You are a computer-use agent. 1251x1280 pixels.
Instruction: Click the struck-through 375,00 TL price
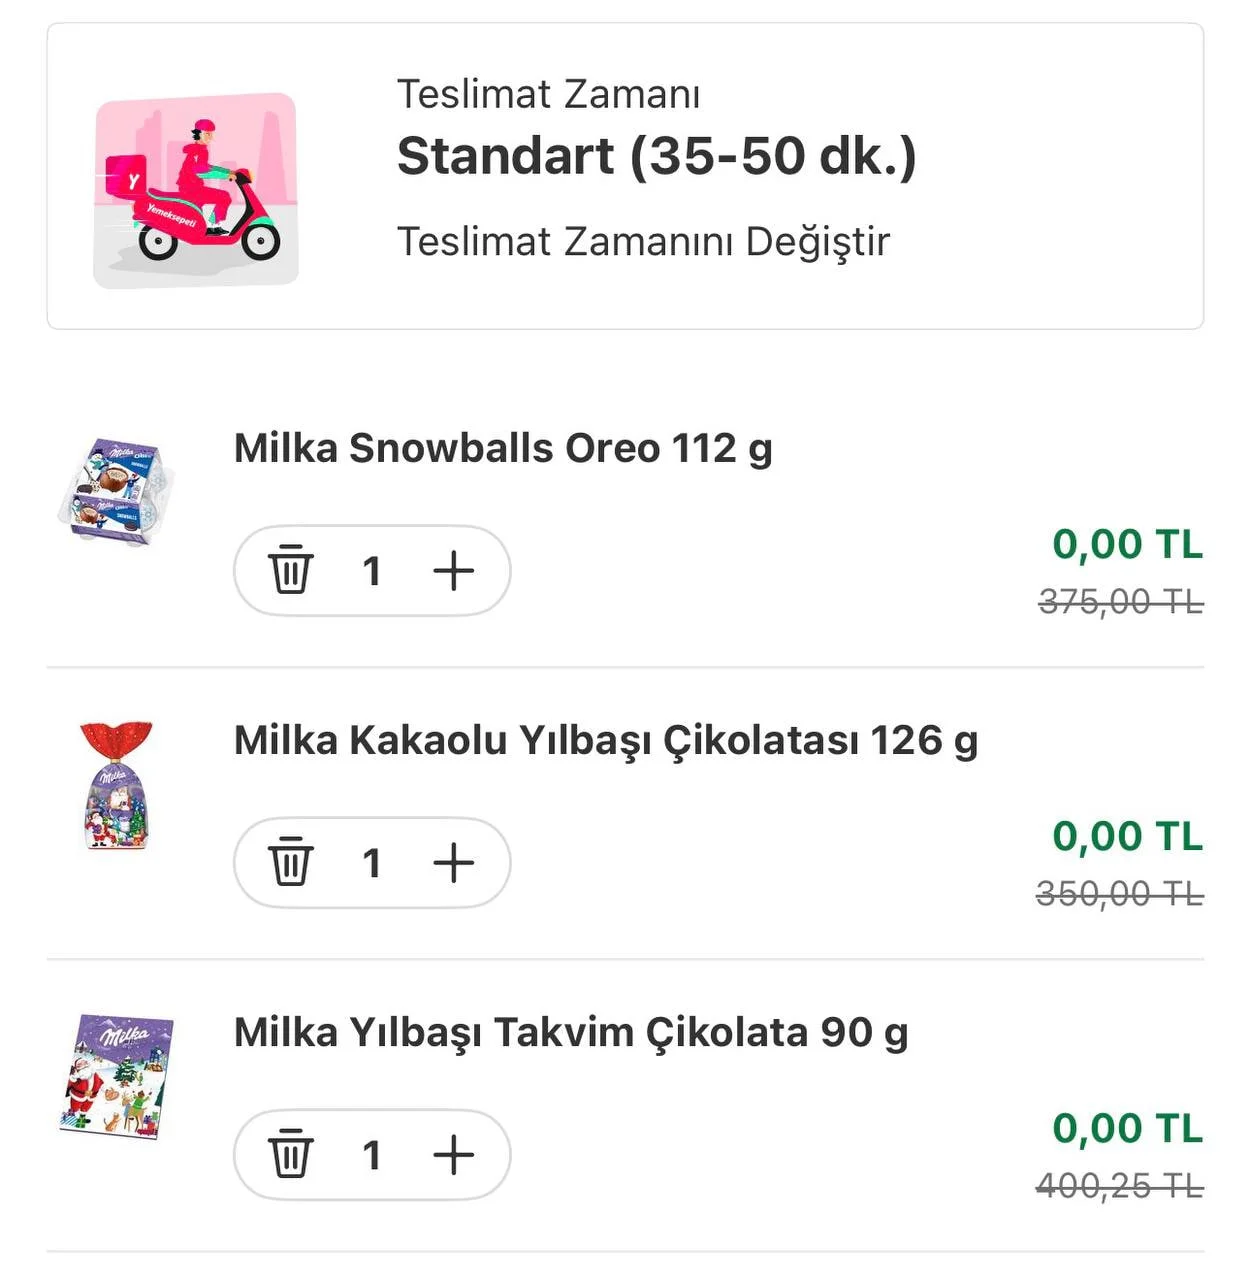(1120, 602)
